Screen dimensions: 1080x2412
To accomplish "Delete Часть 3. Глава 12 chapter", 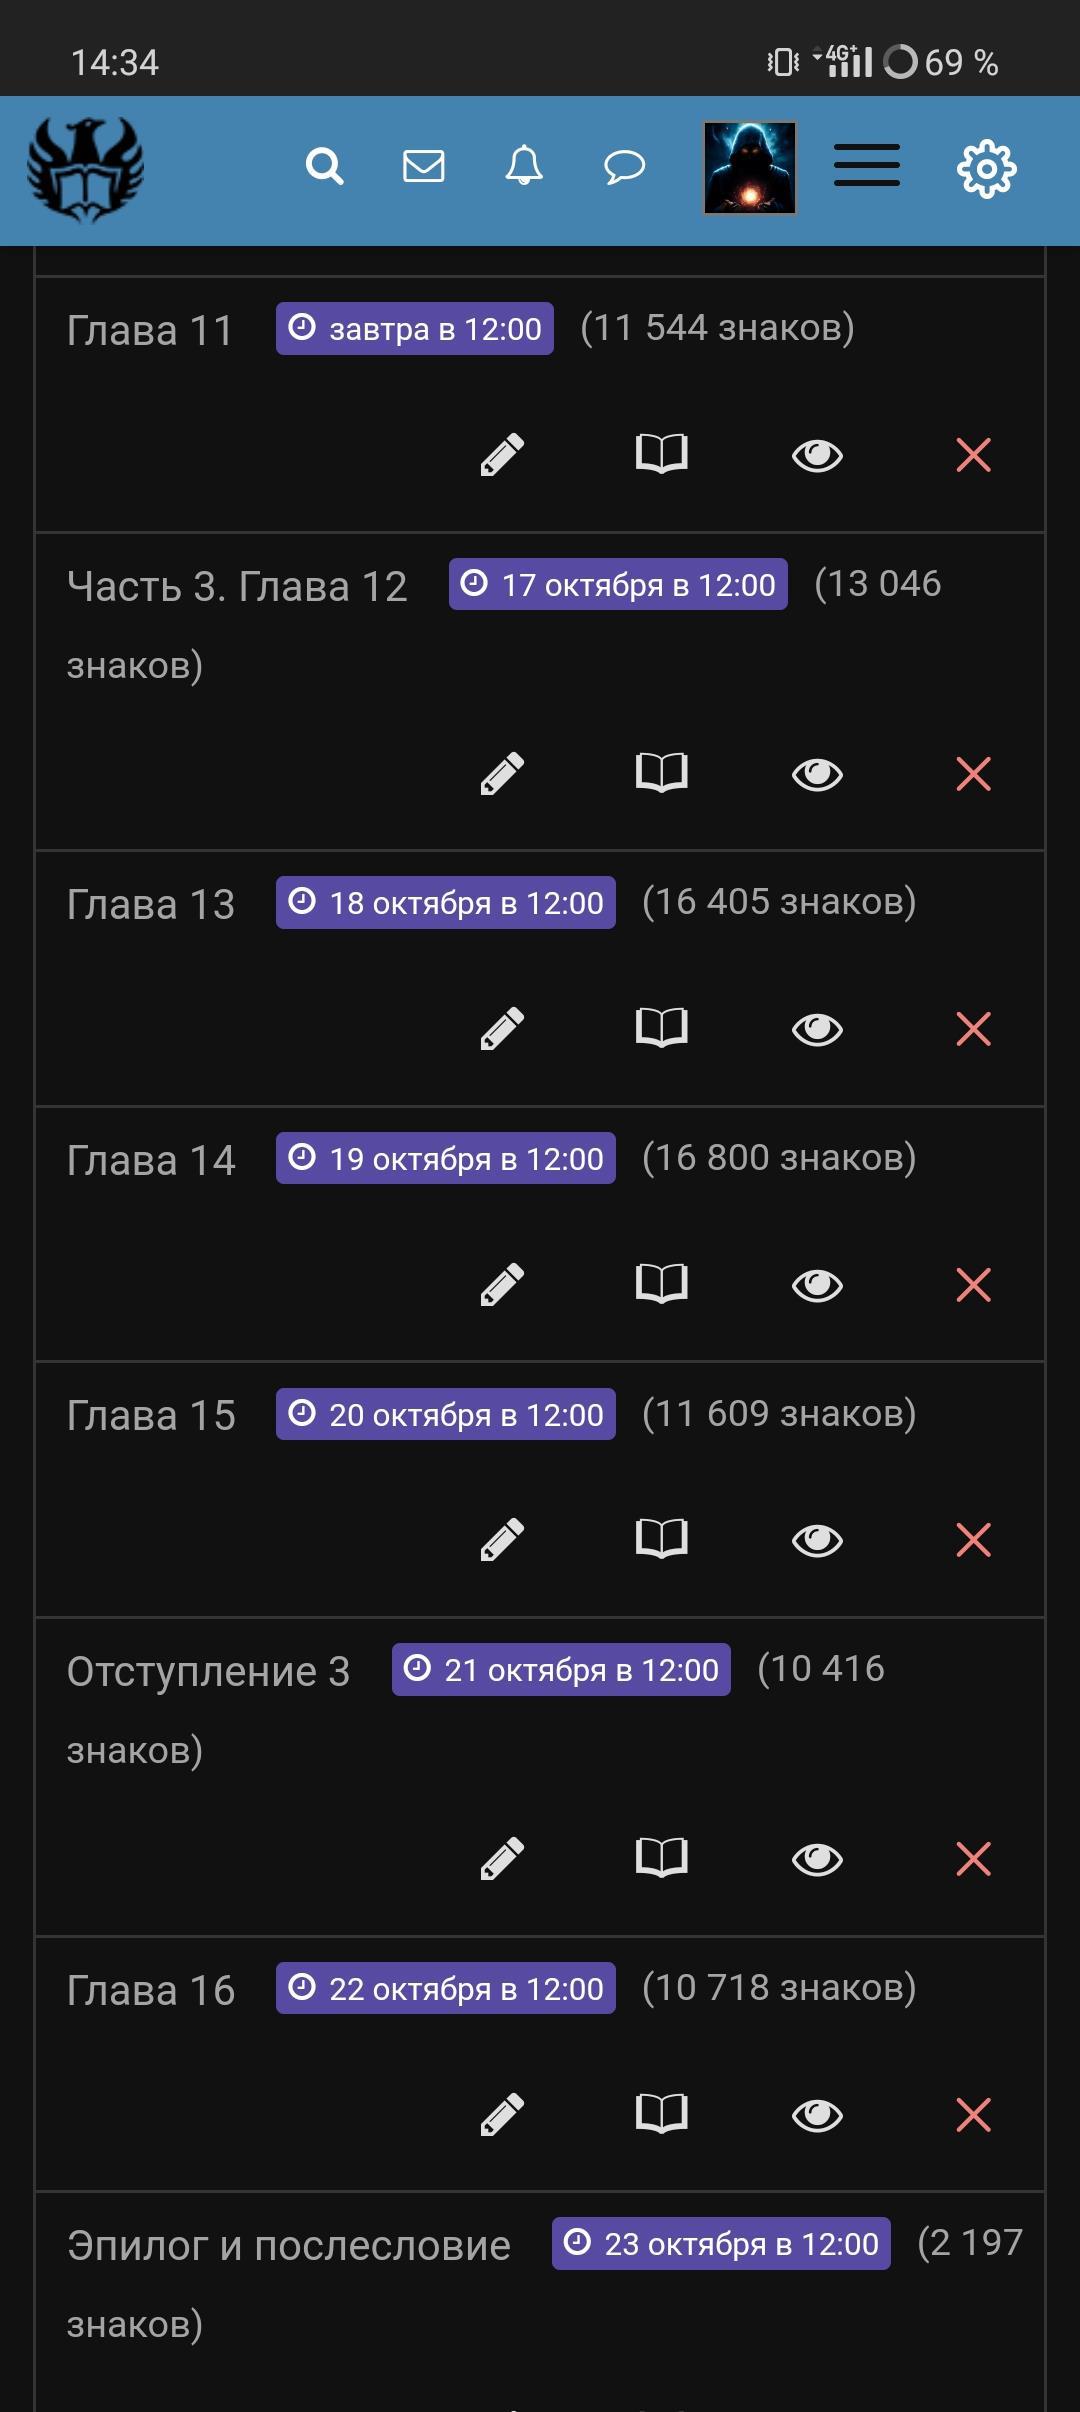I will 973,774.
